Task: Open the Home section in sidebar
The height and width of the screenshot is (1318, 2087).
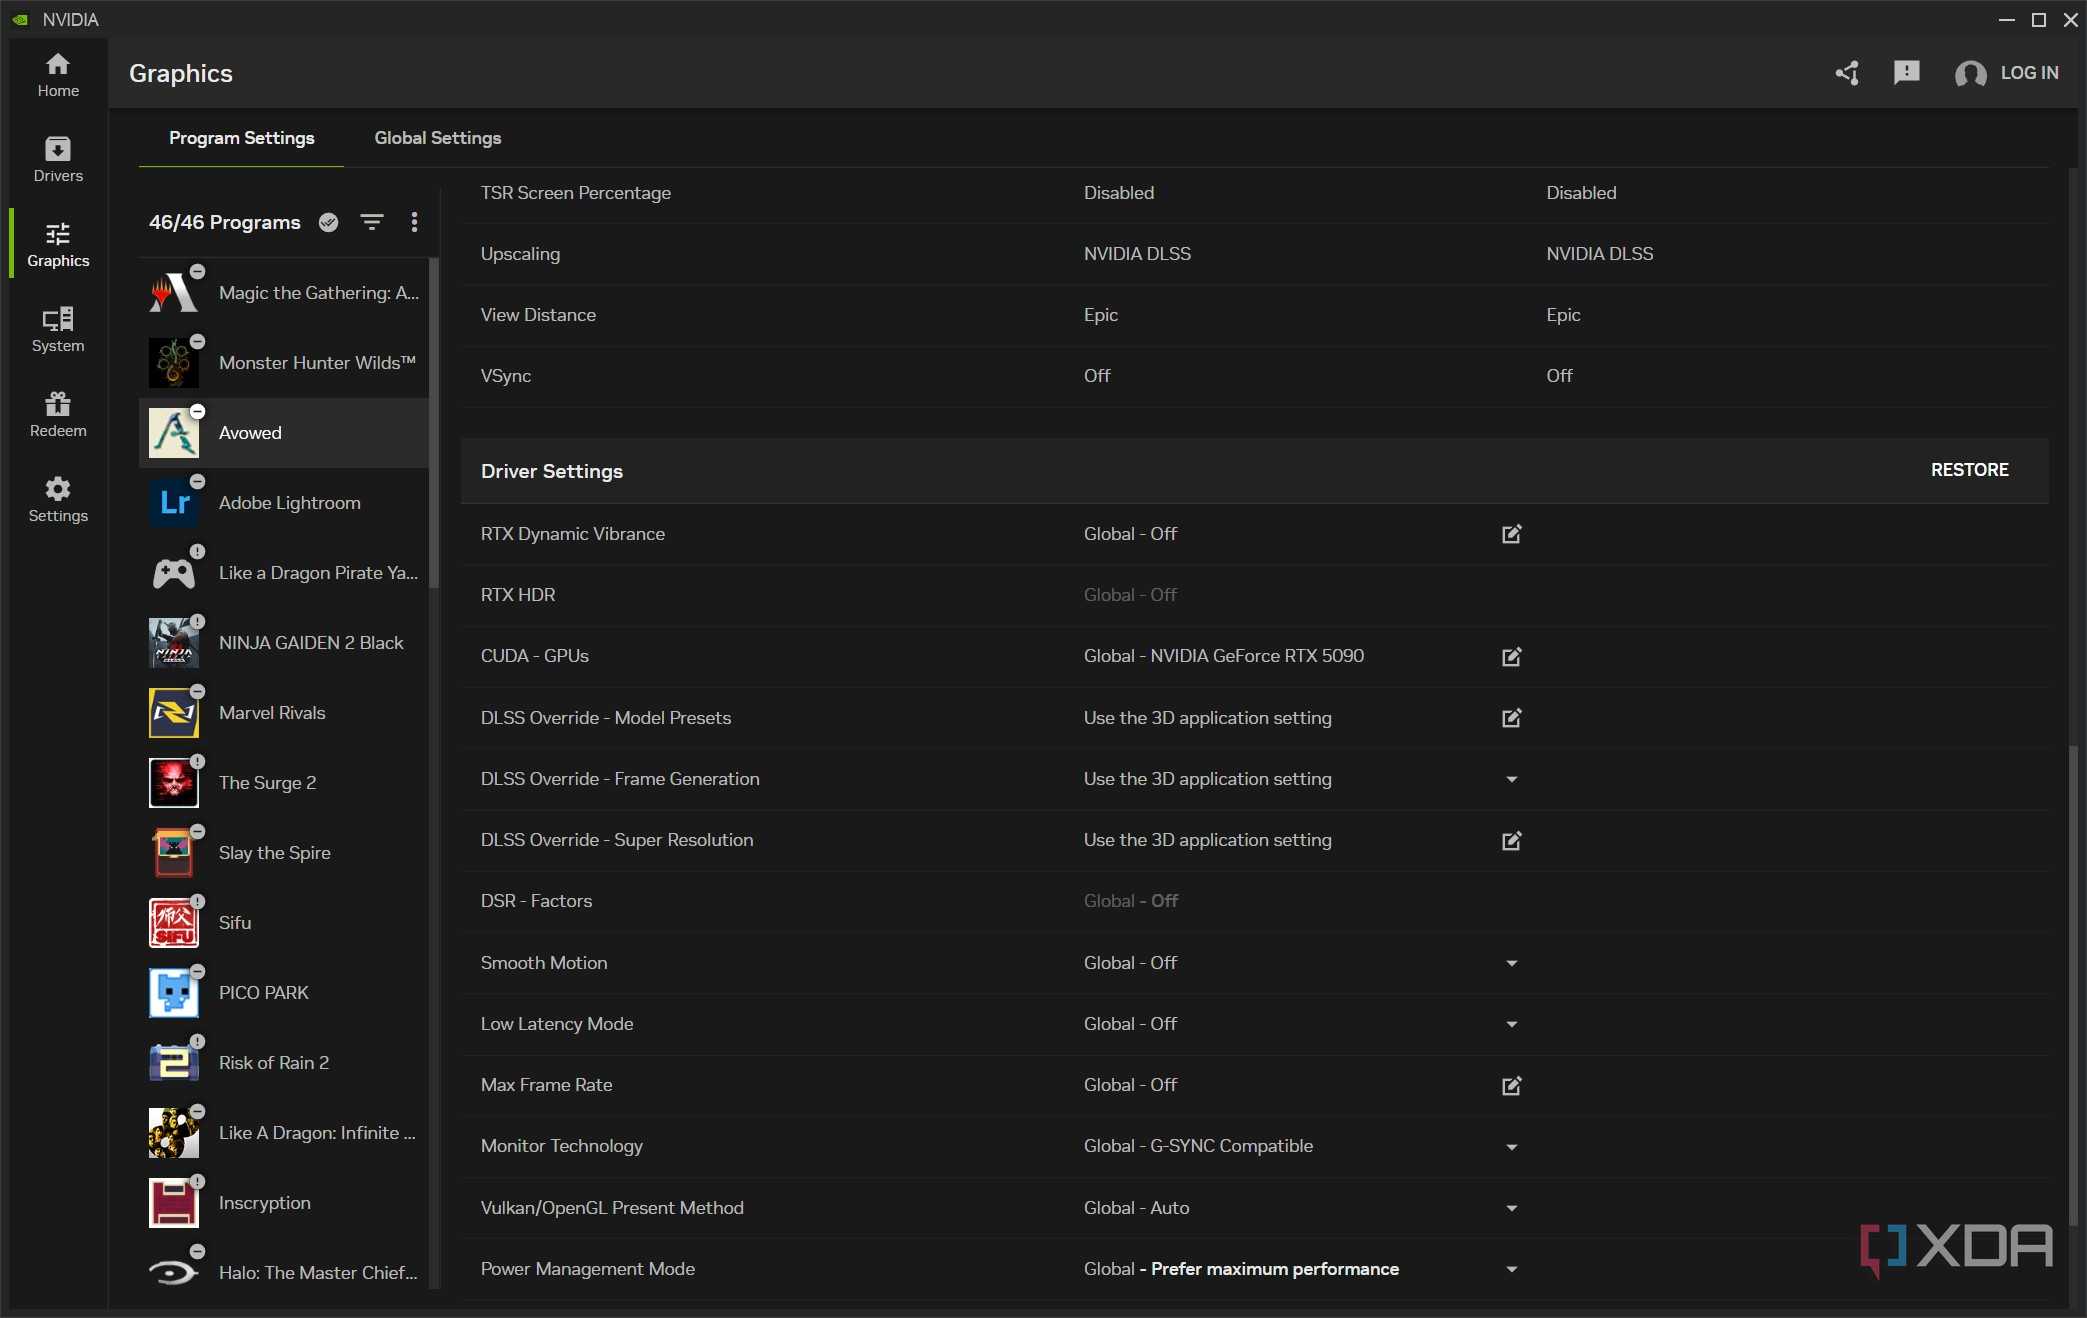Action: pyautogui.click(x=58, y=75)
